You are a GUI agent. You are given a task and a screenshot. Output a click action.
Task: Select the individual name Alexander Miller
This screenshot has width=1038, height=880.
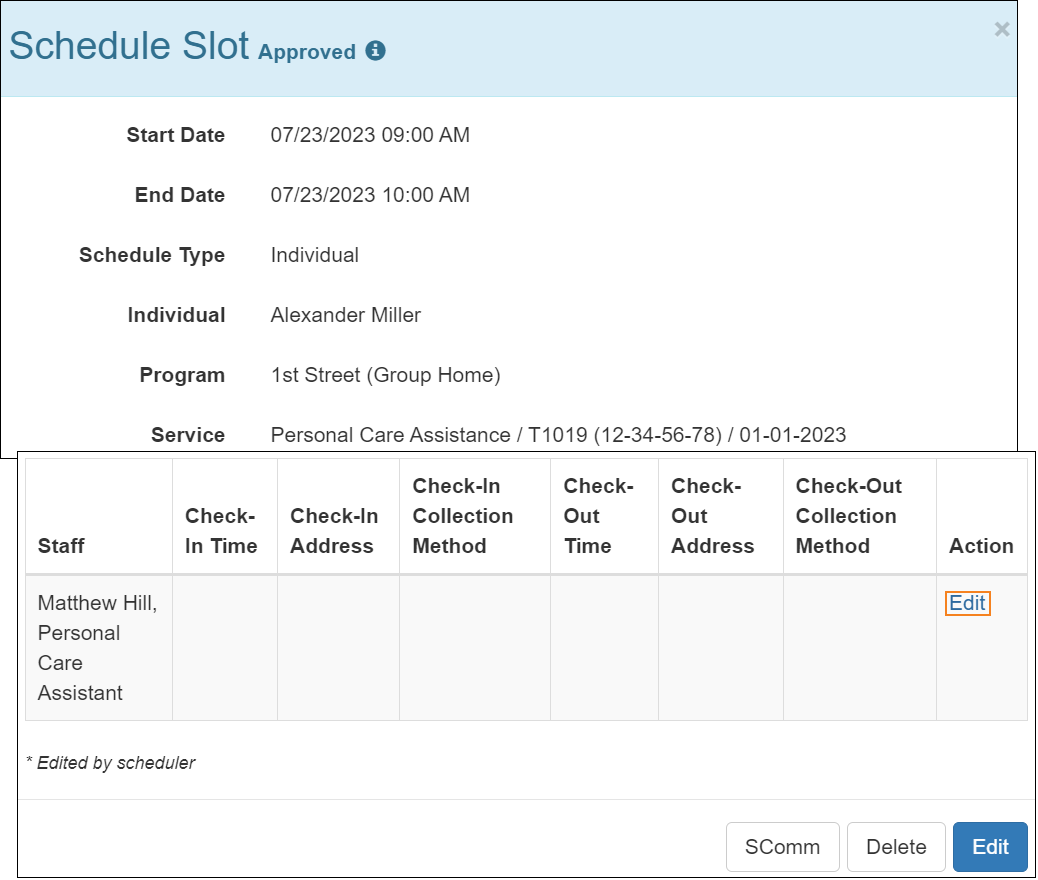pos(346,315)
